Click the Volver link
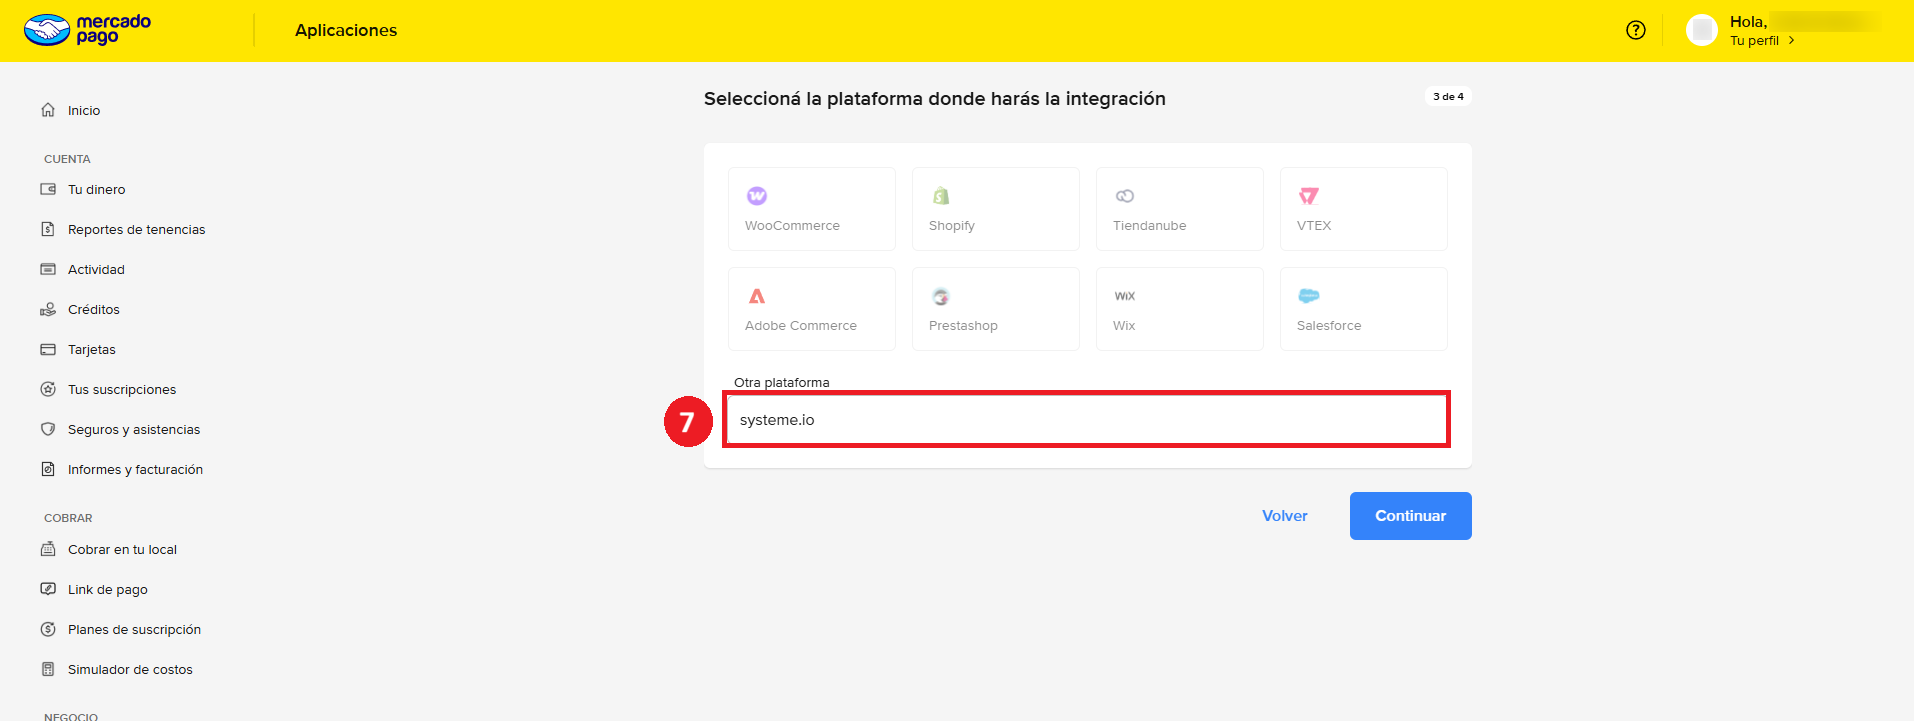Viewport: 1914px width, 721px height. point(1285,516)
